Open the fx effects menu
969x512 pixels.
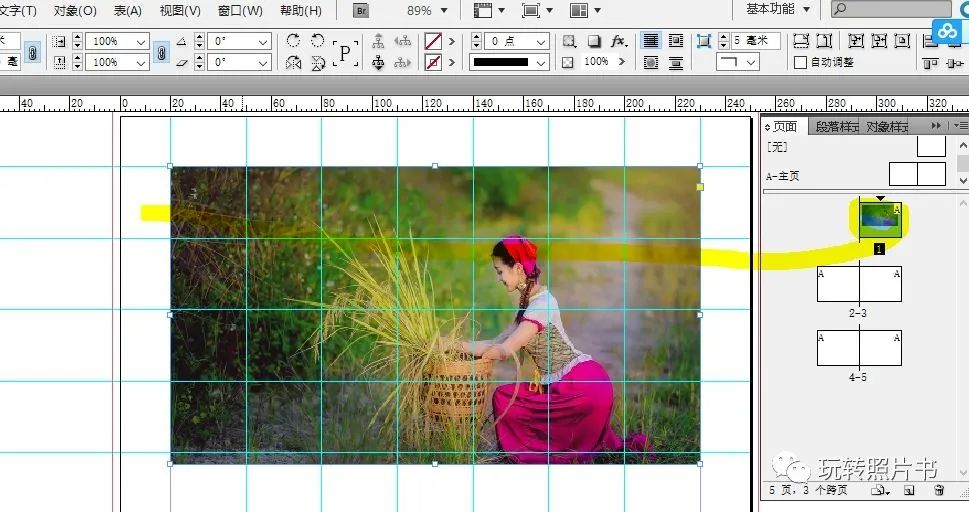pos(619,41)
